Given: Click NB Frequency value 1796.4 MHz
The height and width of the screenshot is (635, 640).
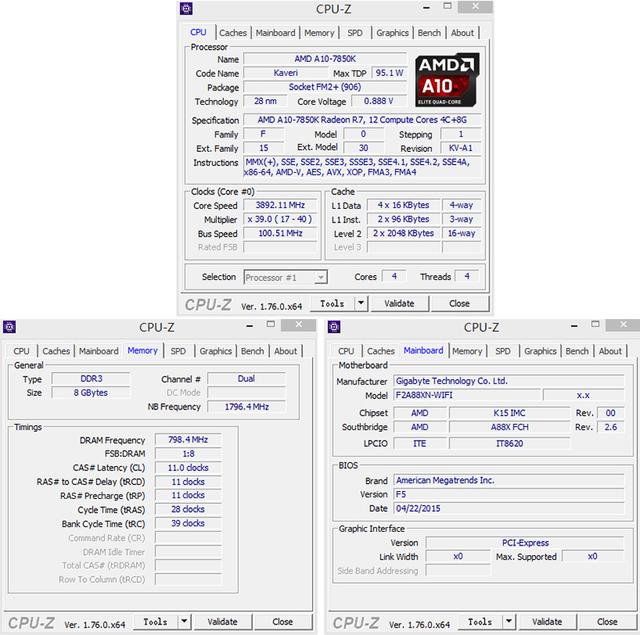Looking at the screenshot, I should click(247, 406).
